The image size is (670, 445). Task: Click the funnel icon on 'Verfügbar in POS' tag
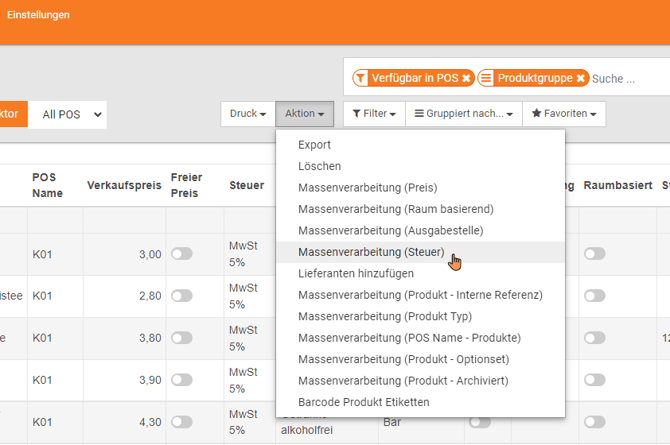pos(360,78)
